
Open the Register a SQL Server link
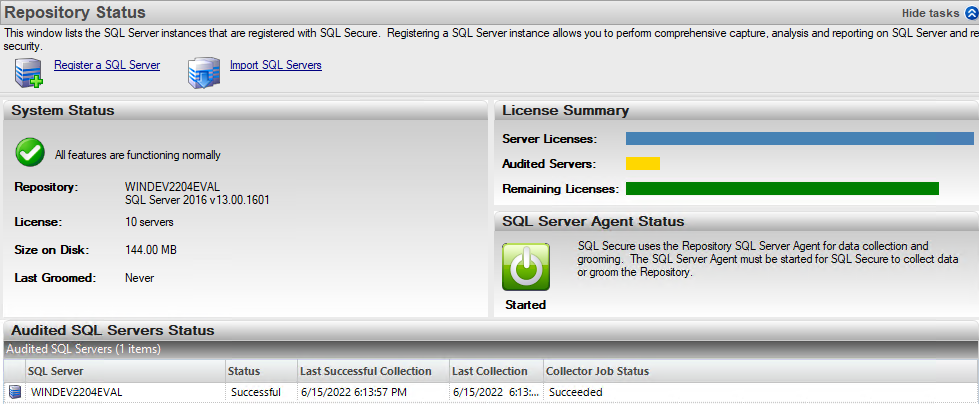point(107,66)
